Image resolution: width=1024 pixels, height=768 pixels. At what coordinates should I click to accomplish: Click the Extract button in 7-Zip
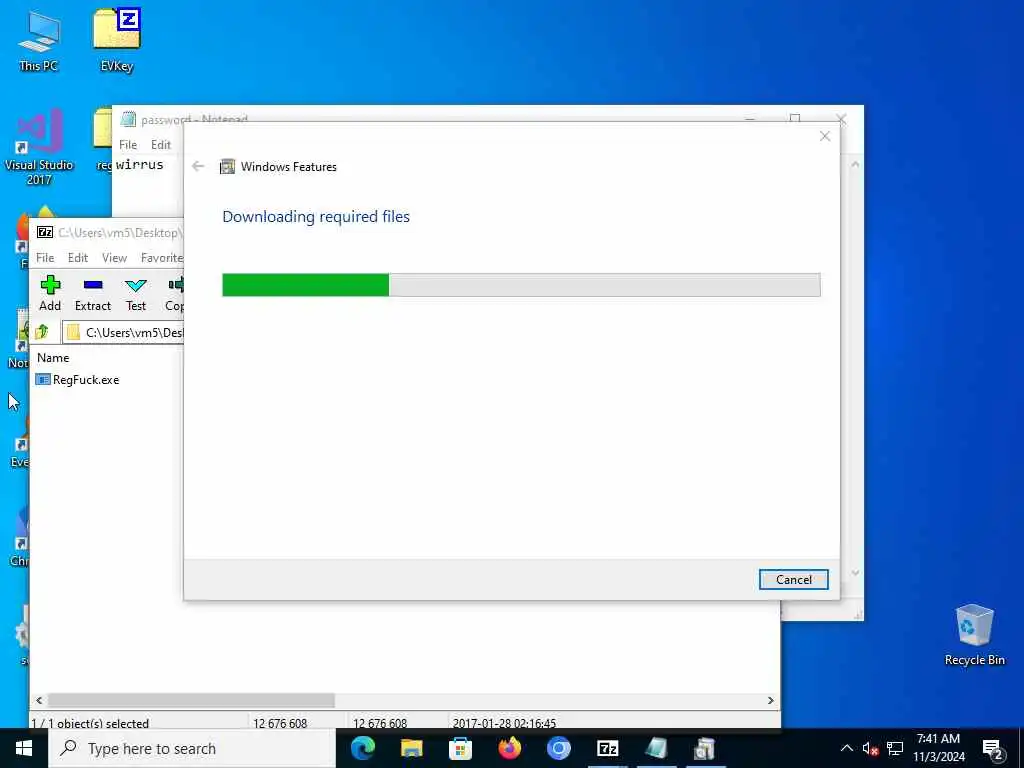point(93,293)
